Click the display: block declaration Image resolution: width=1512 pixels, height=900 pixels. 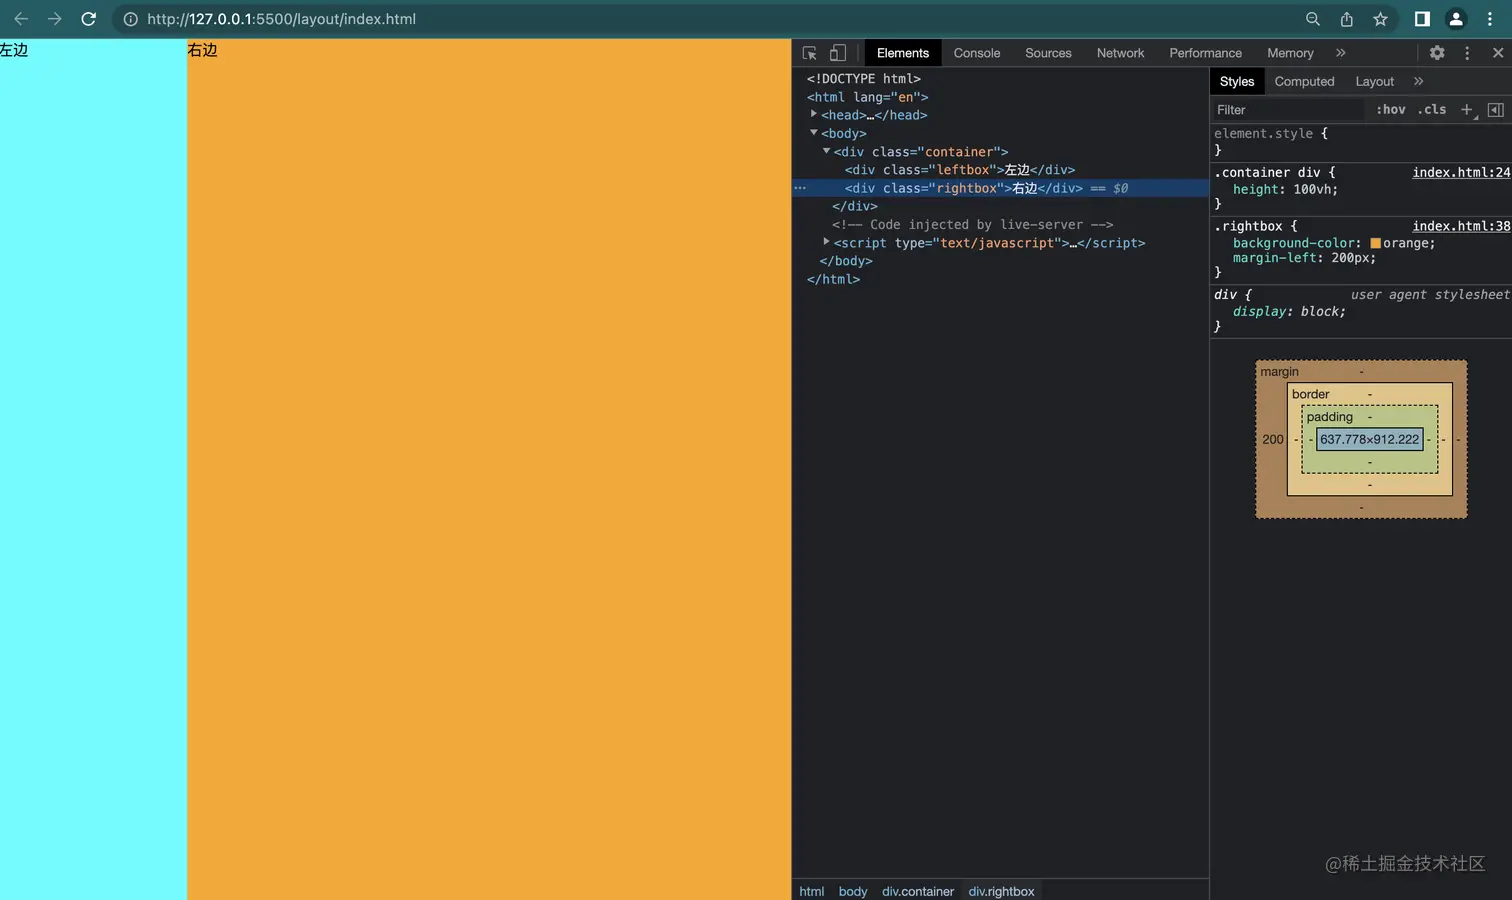pos(1289,311)
